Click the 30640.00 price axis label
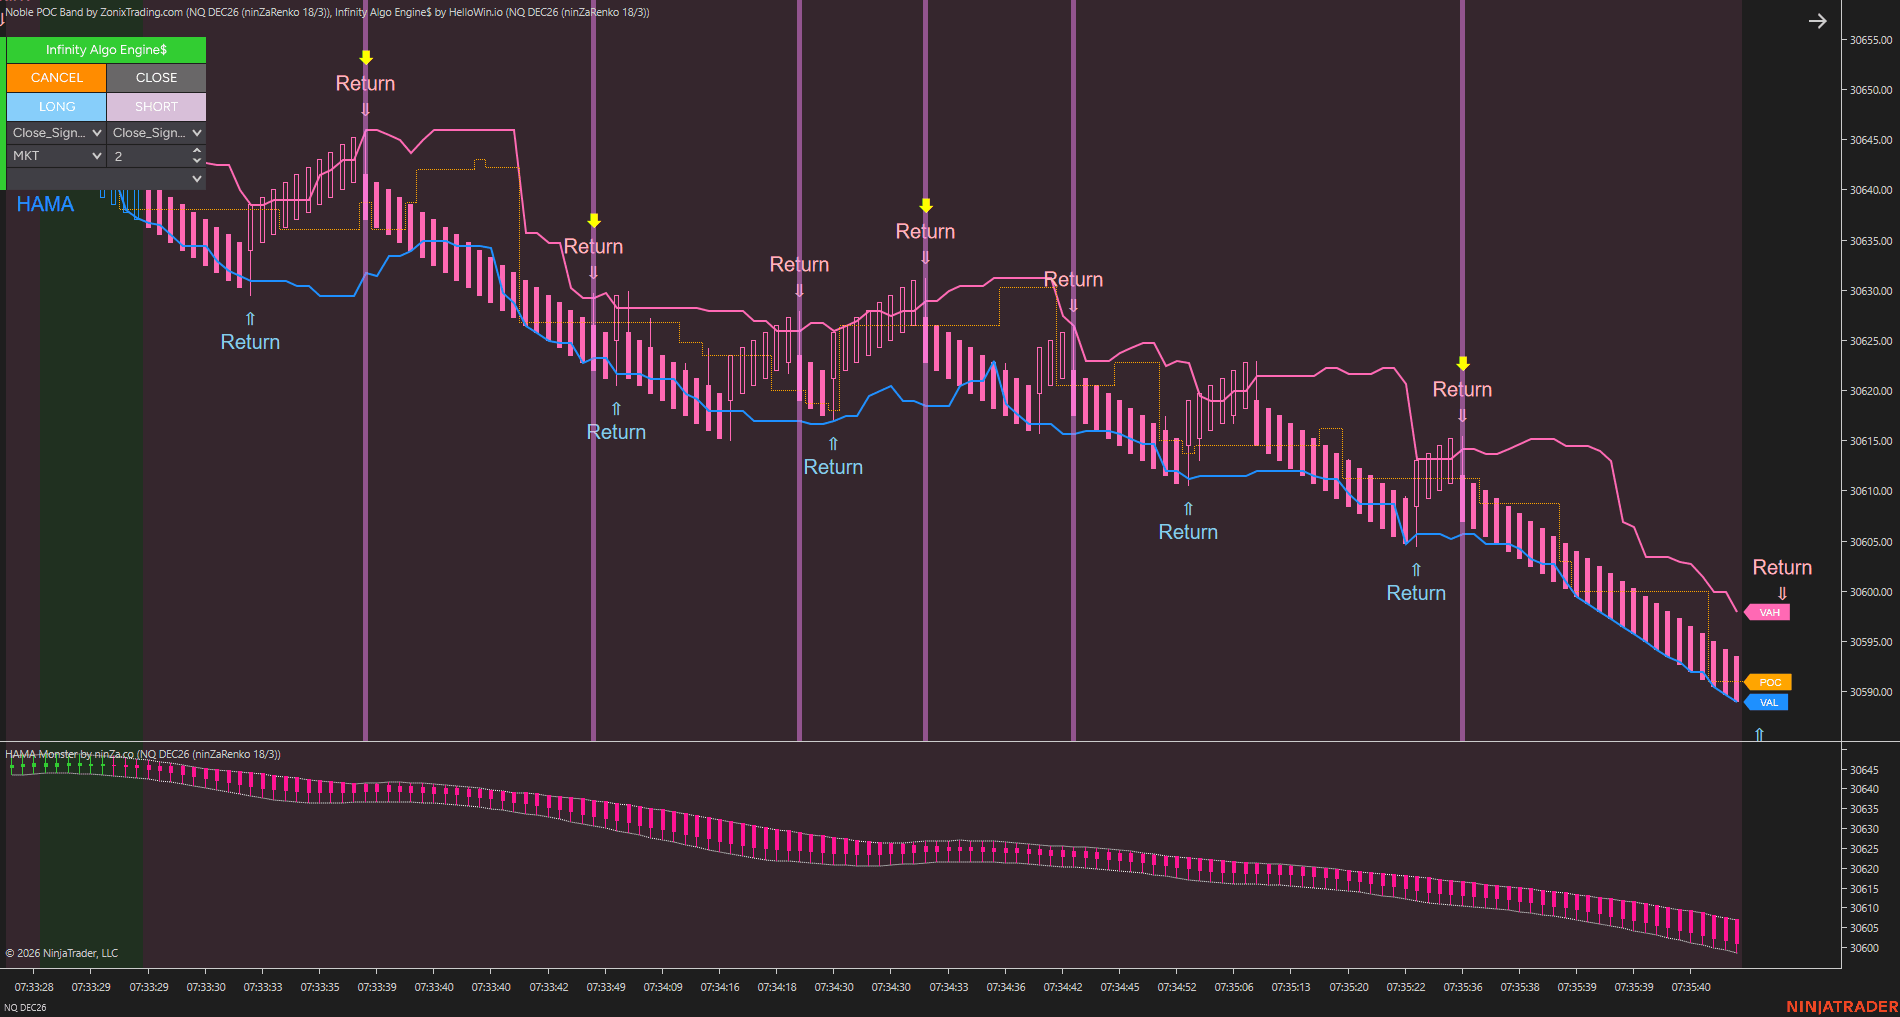The height and width of the screenshot is (1017, 1900). click(1870, 190)
